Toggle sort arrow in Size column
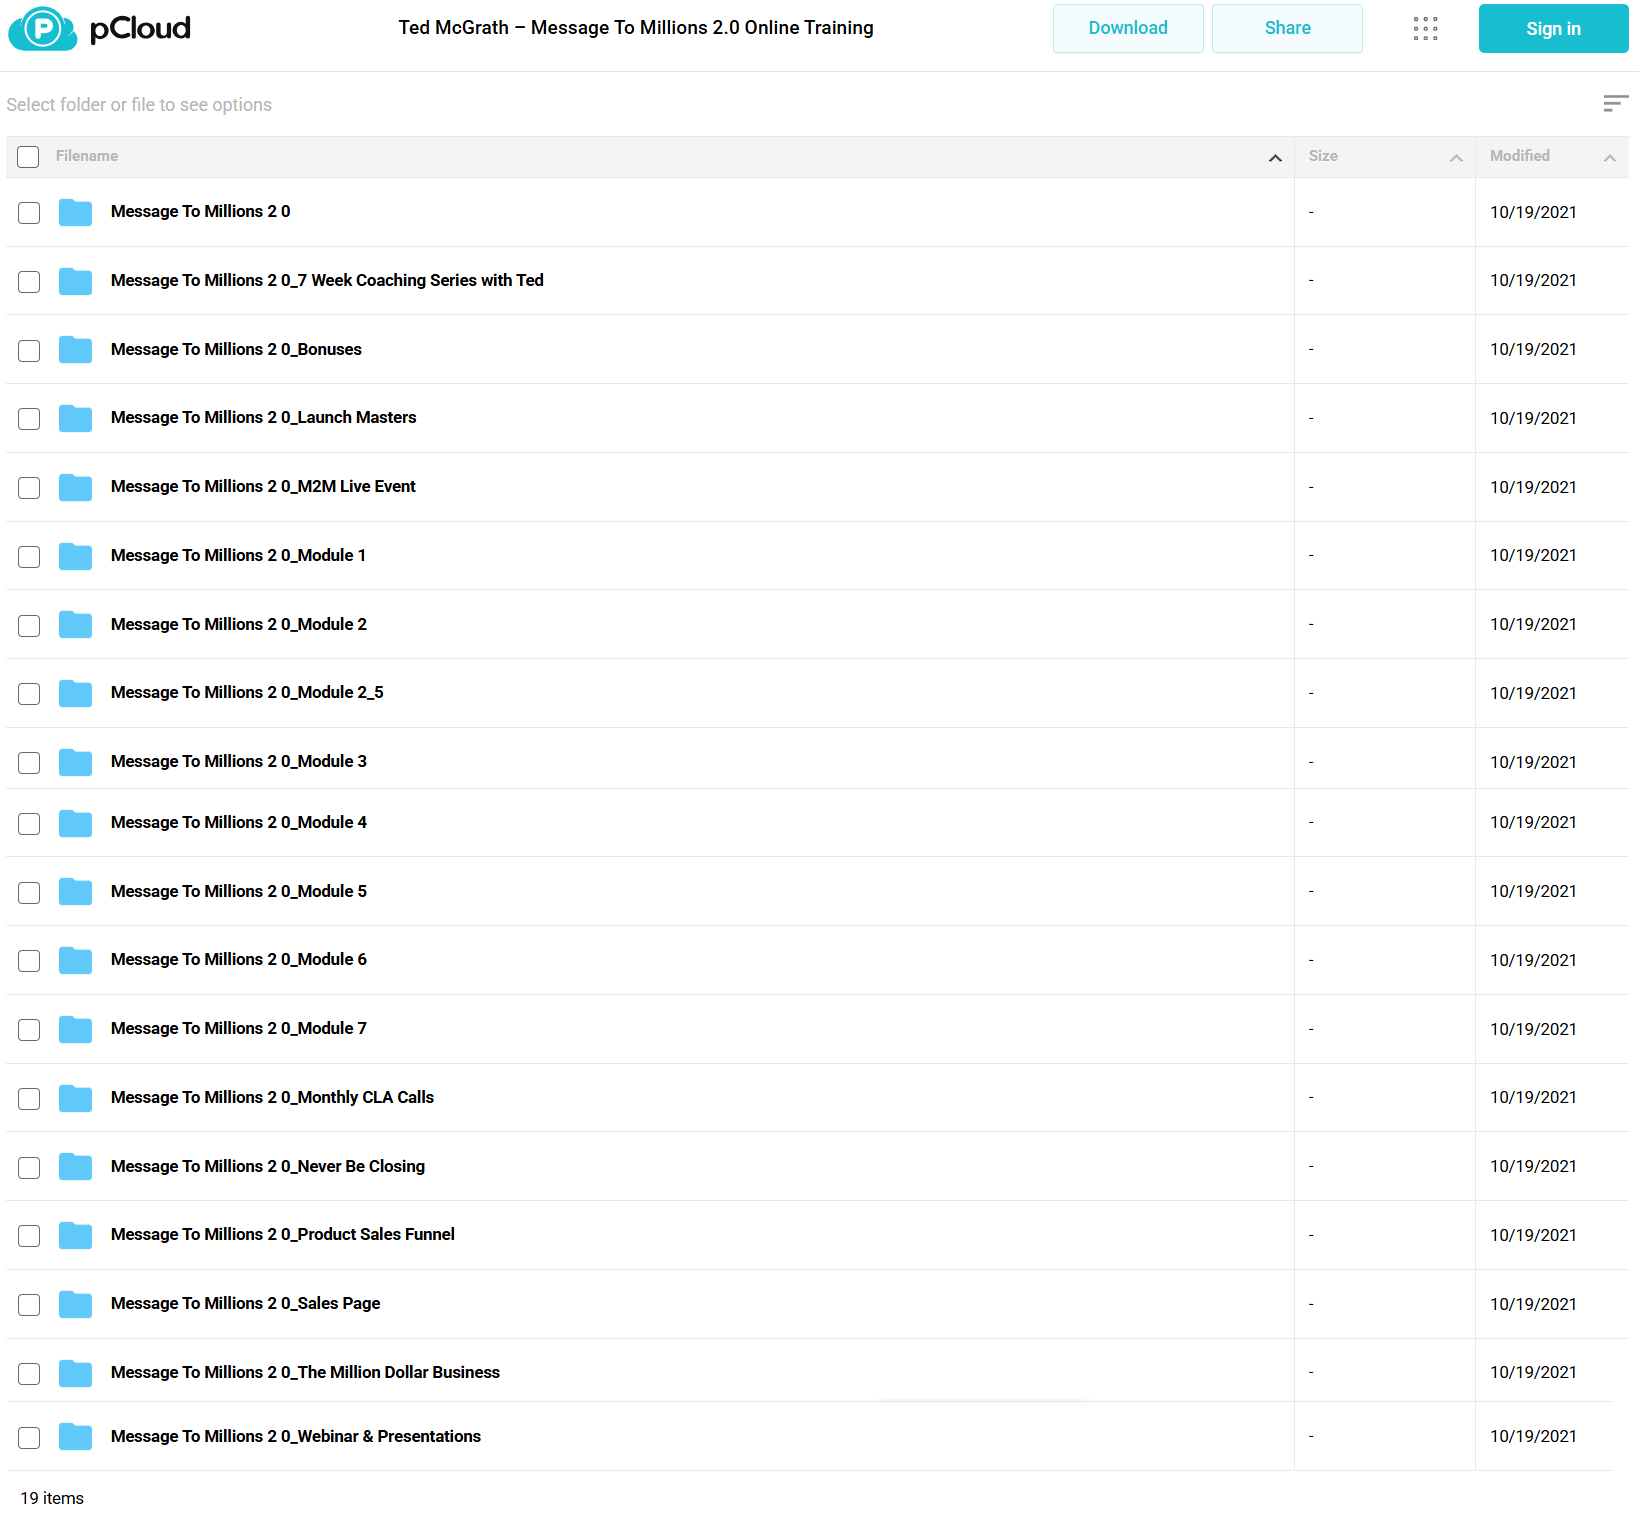This screenshot has height=1515, width=1649. pos(1456,158)
